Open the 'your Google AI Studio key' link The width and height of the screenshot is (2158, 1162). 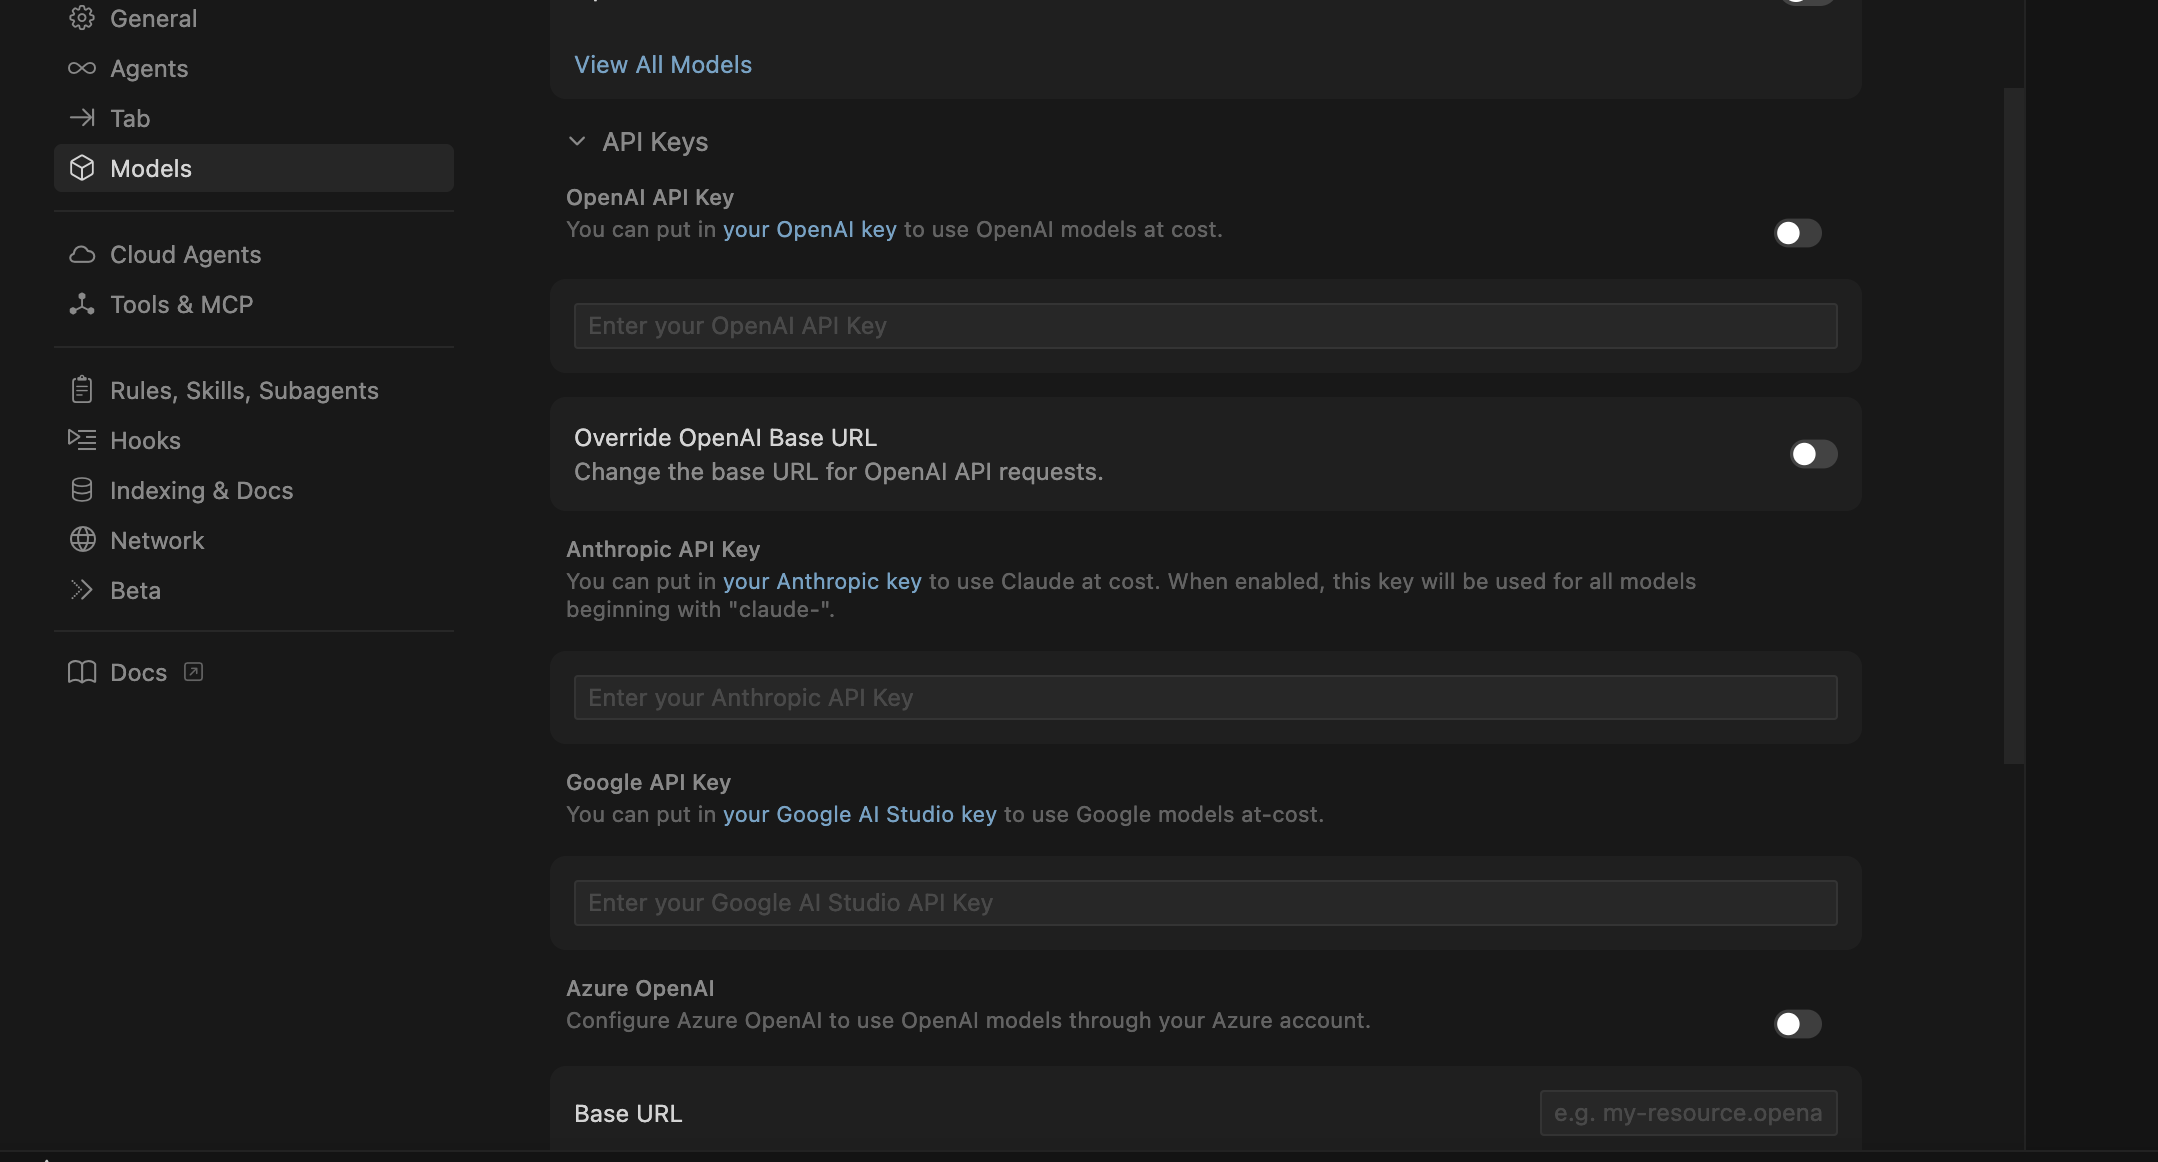click(x=859, y=814)
